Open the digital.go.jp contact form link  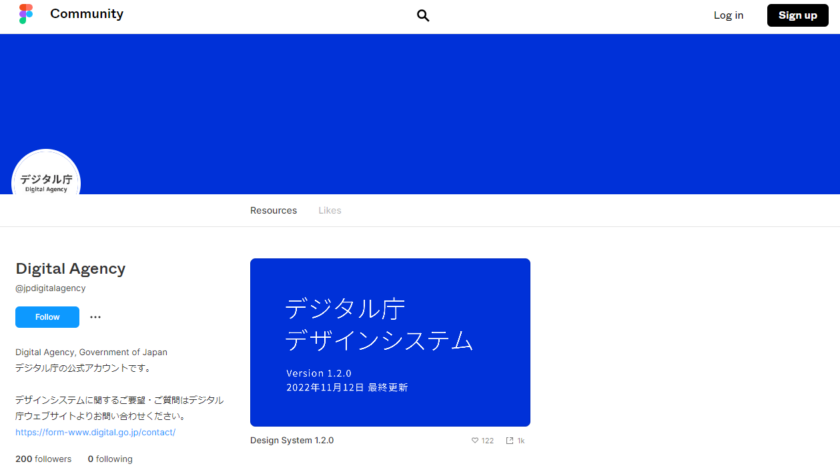(x=95, y=432)
